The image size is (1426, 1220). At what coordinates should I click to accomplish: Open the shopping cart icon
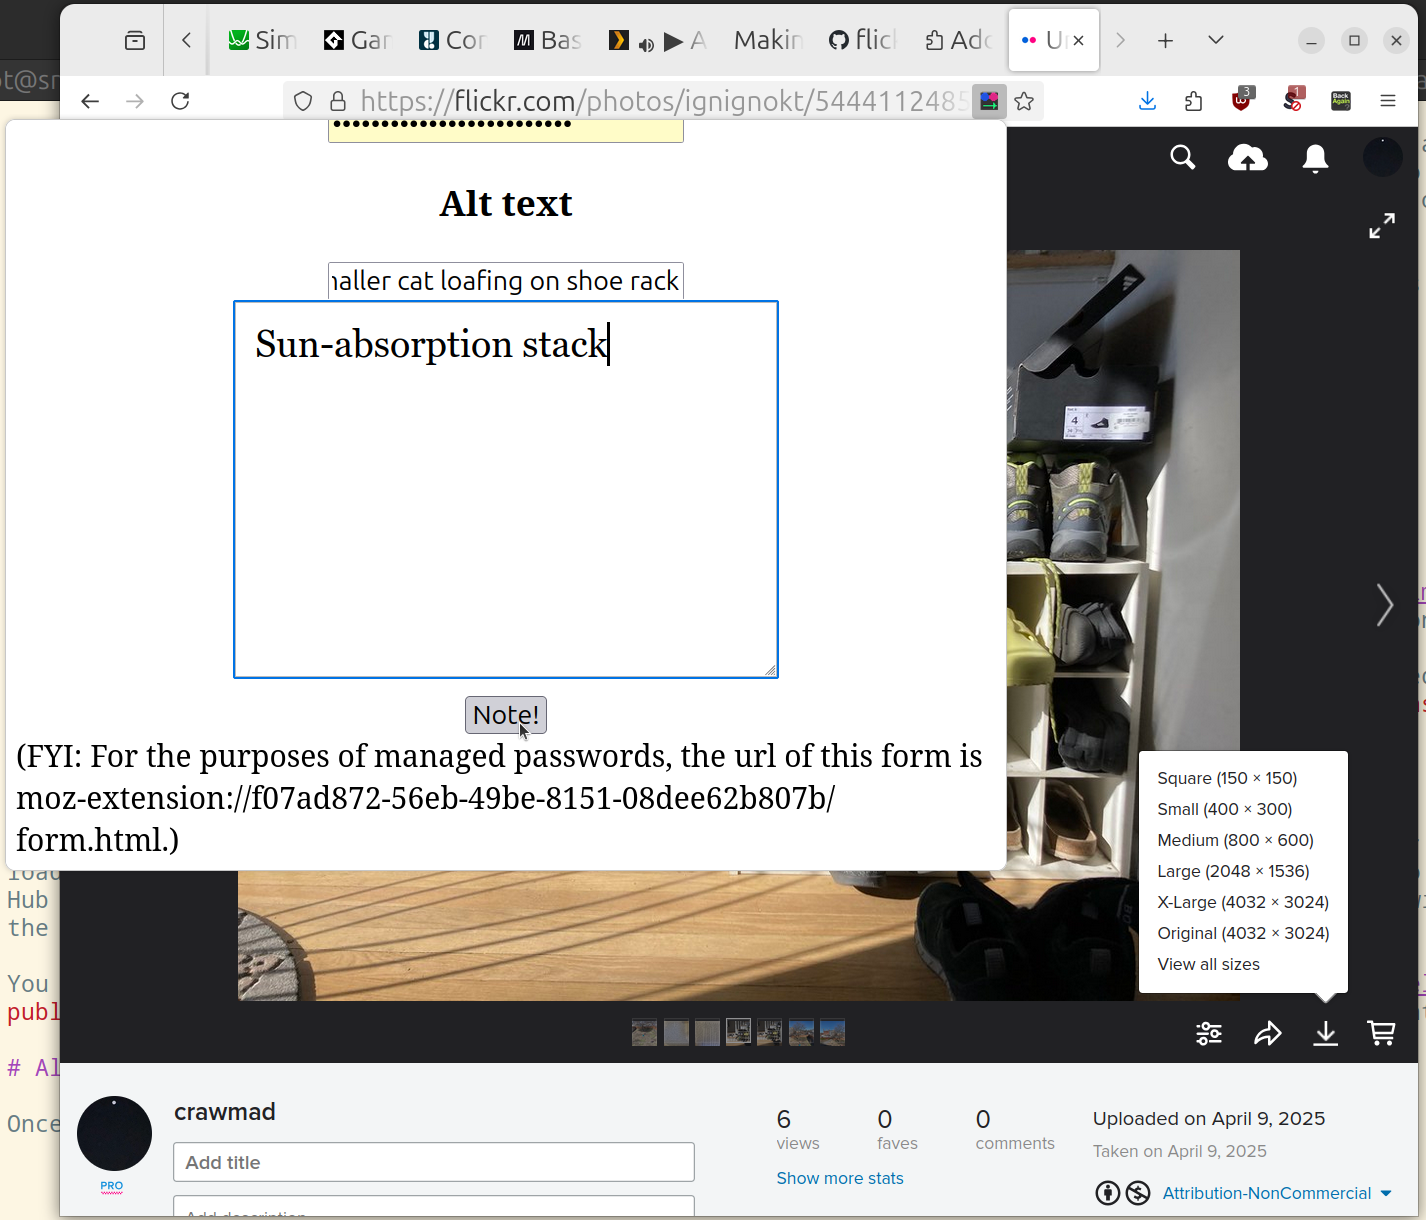pyautogui.click(x=1381, y=1033)
